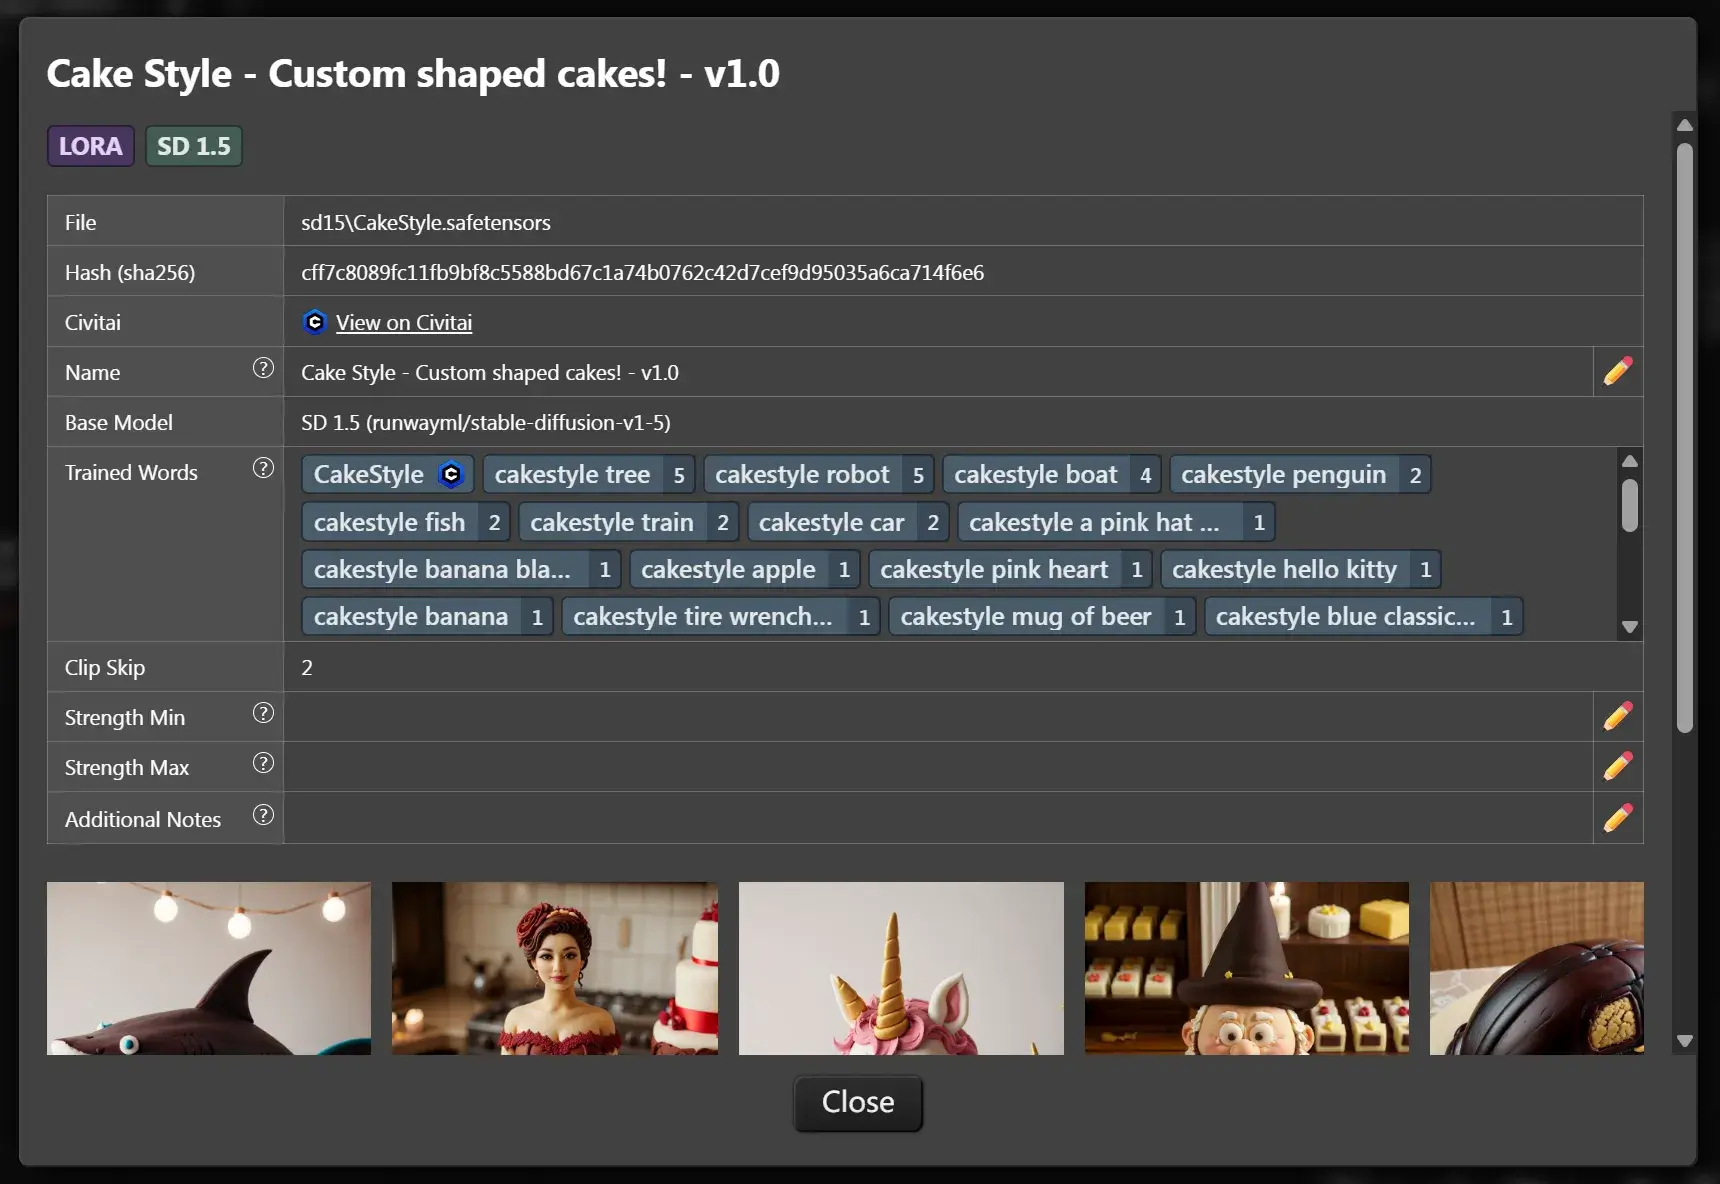
Task: Click the dialog title heading
Action: click(x=413, y=73)
